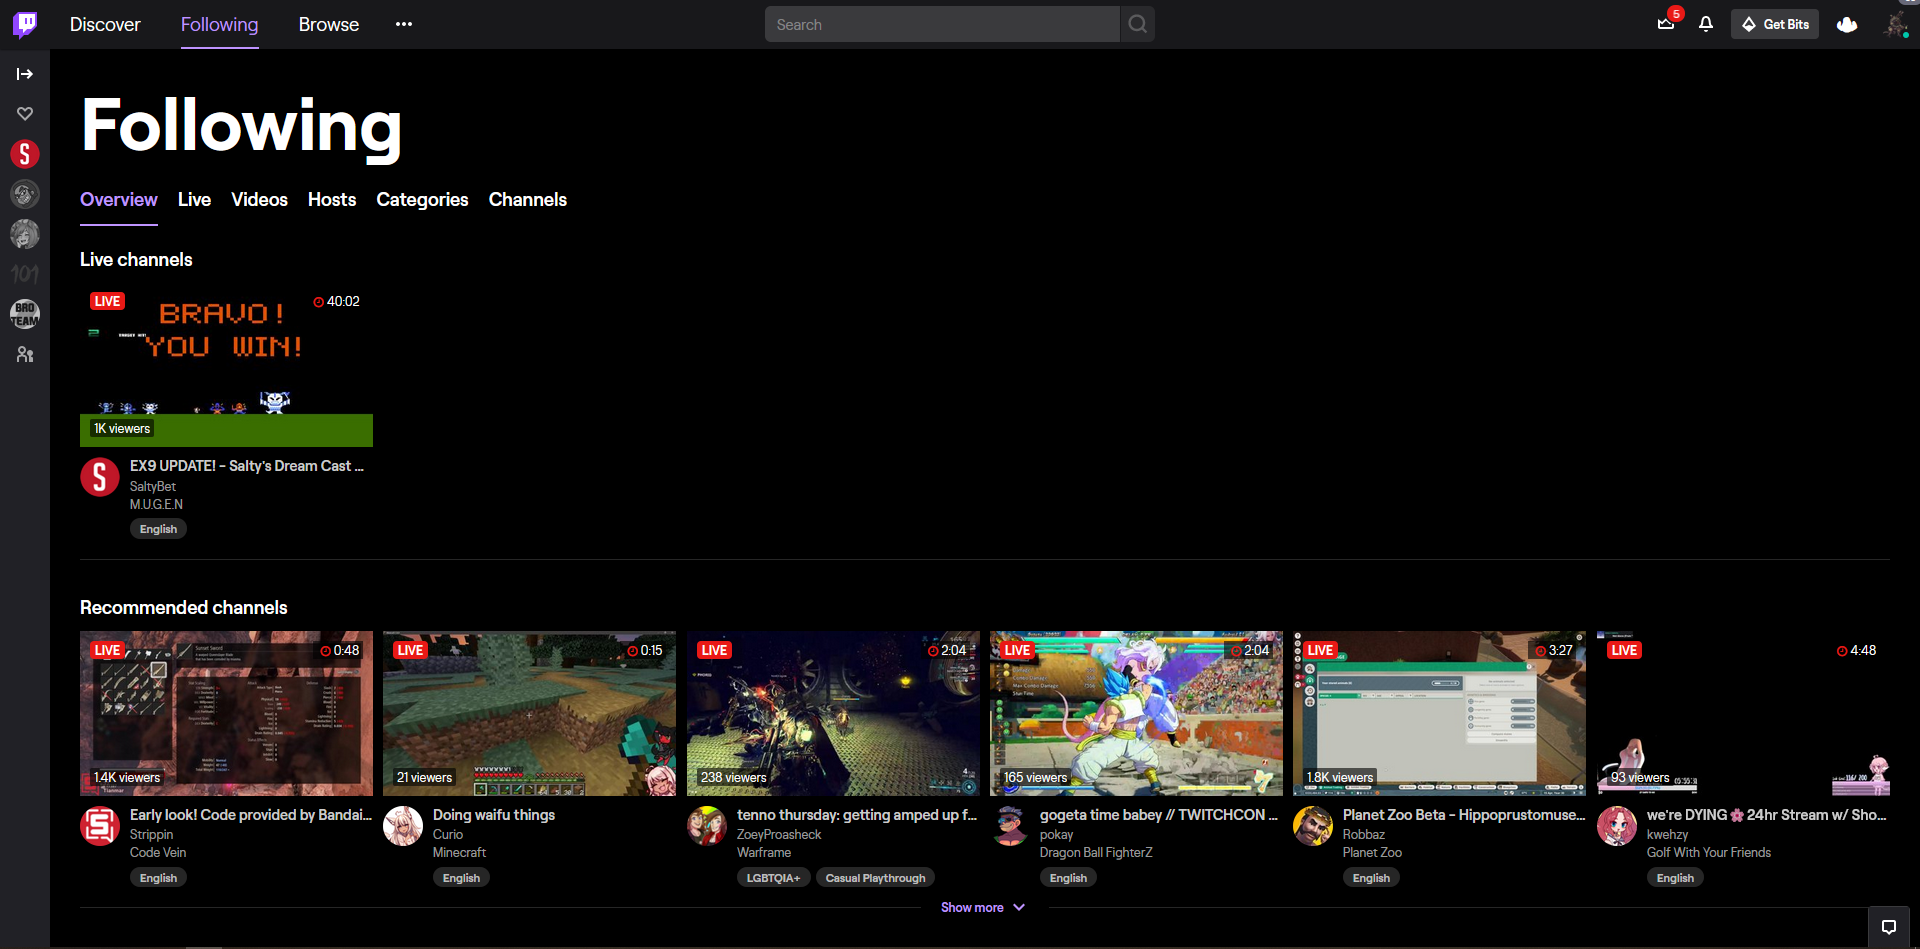Open the 'Planet Zoo Beta' stream title
1920x949 pixels.
point(1464,815)
